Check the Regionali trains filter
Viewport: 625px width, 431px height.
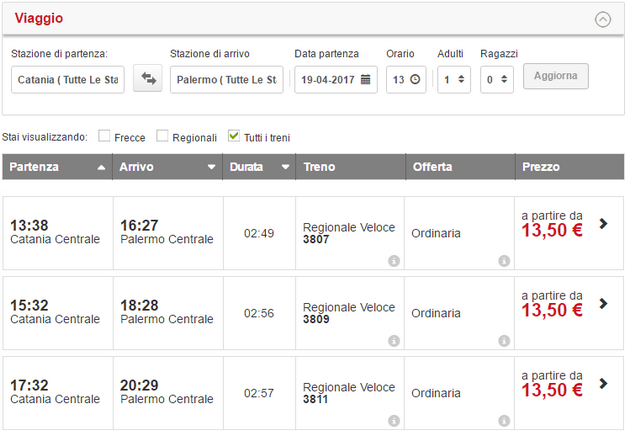(162, 136)
